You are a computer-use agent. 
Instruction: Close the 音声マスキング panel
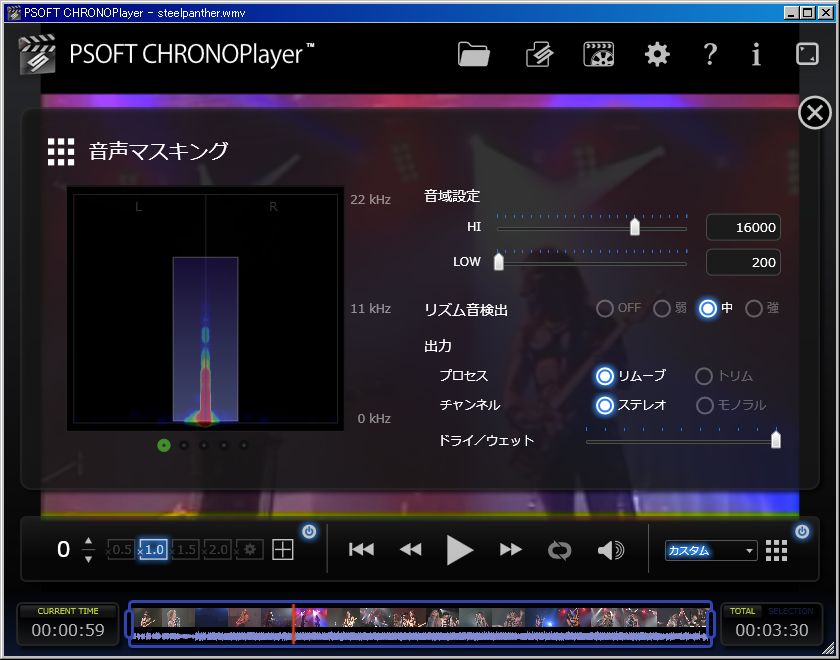[815, 113]
